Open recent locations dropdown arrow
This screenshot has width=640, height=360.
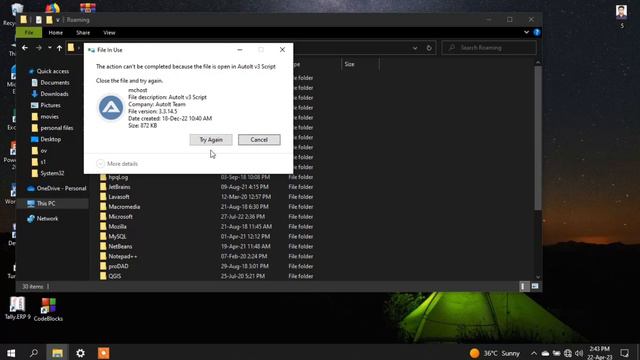[49, 48]
